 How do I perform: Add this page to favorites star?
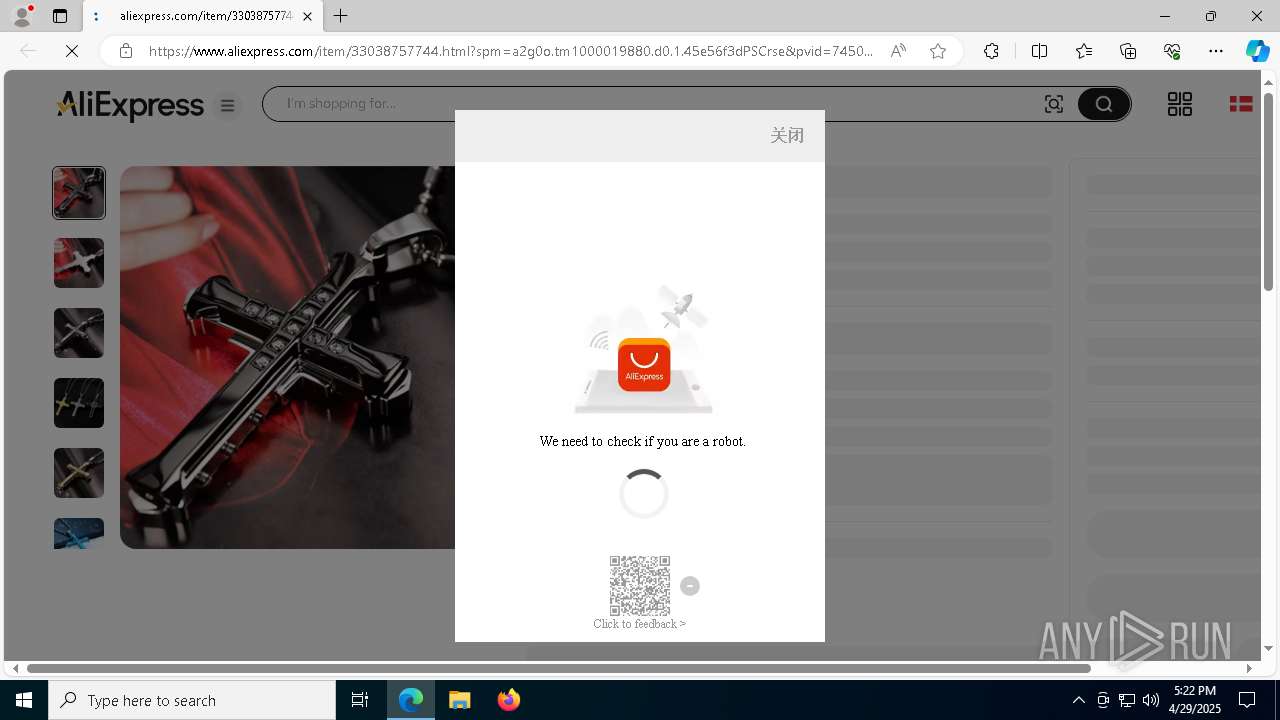tap(938, 51)
